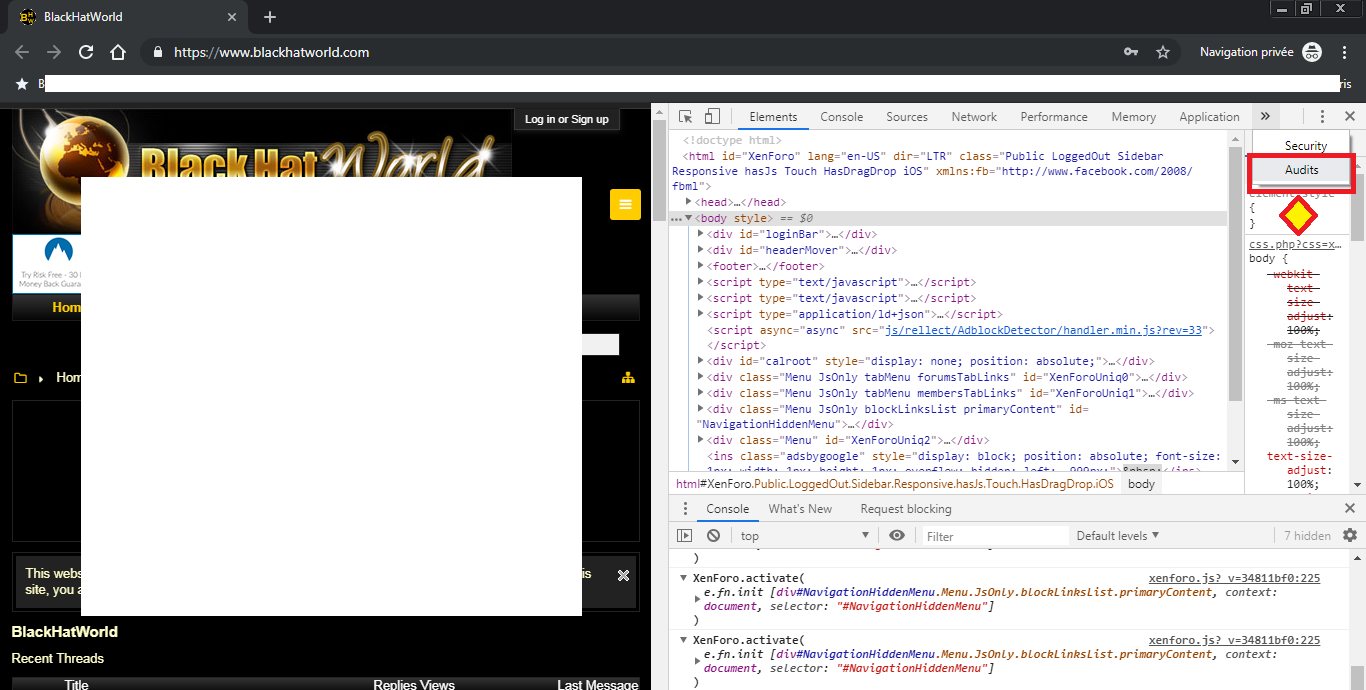Select Security from the overflow menu
Screen dimensions: 1366x690
pos(1306,146)
